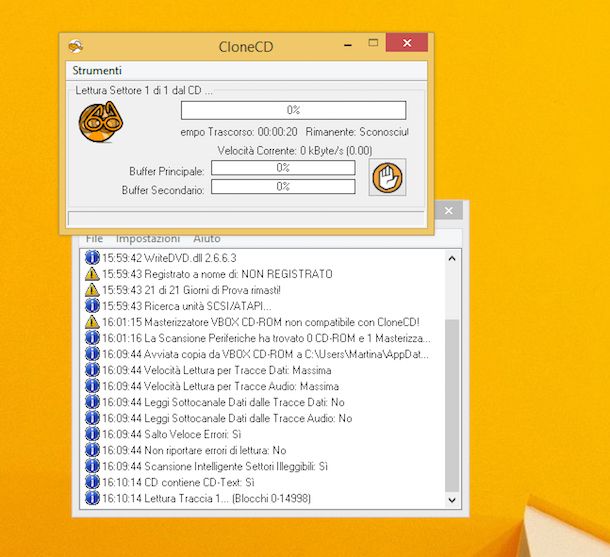Viewport: 610px width, 557px height.
Task: Click the Buffer Principale progress bar
Action: click(x=283, y=168)
